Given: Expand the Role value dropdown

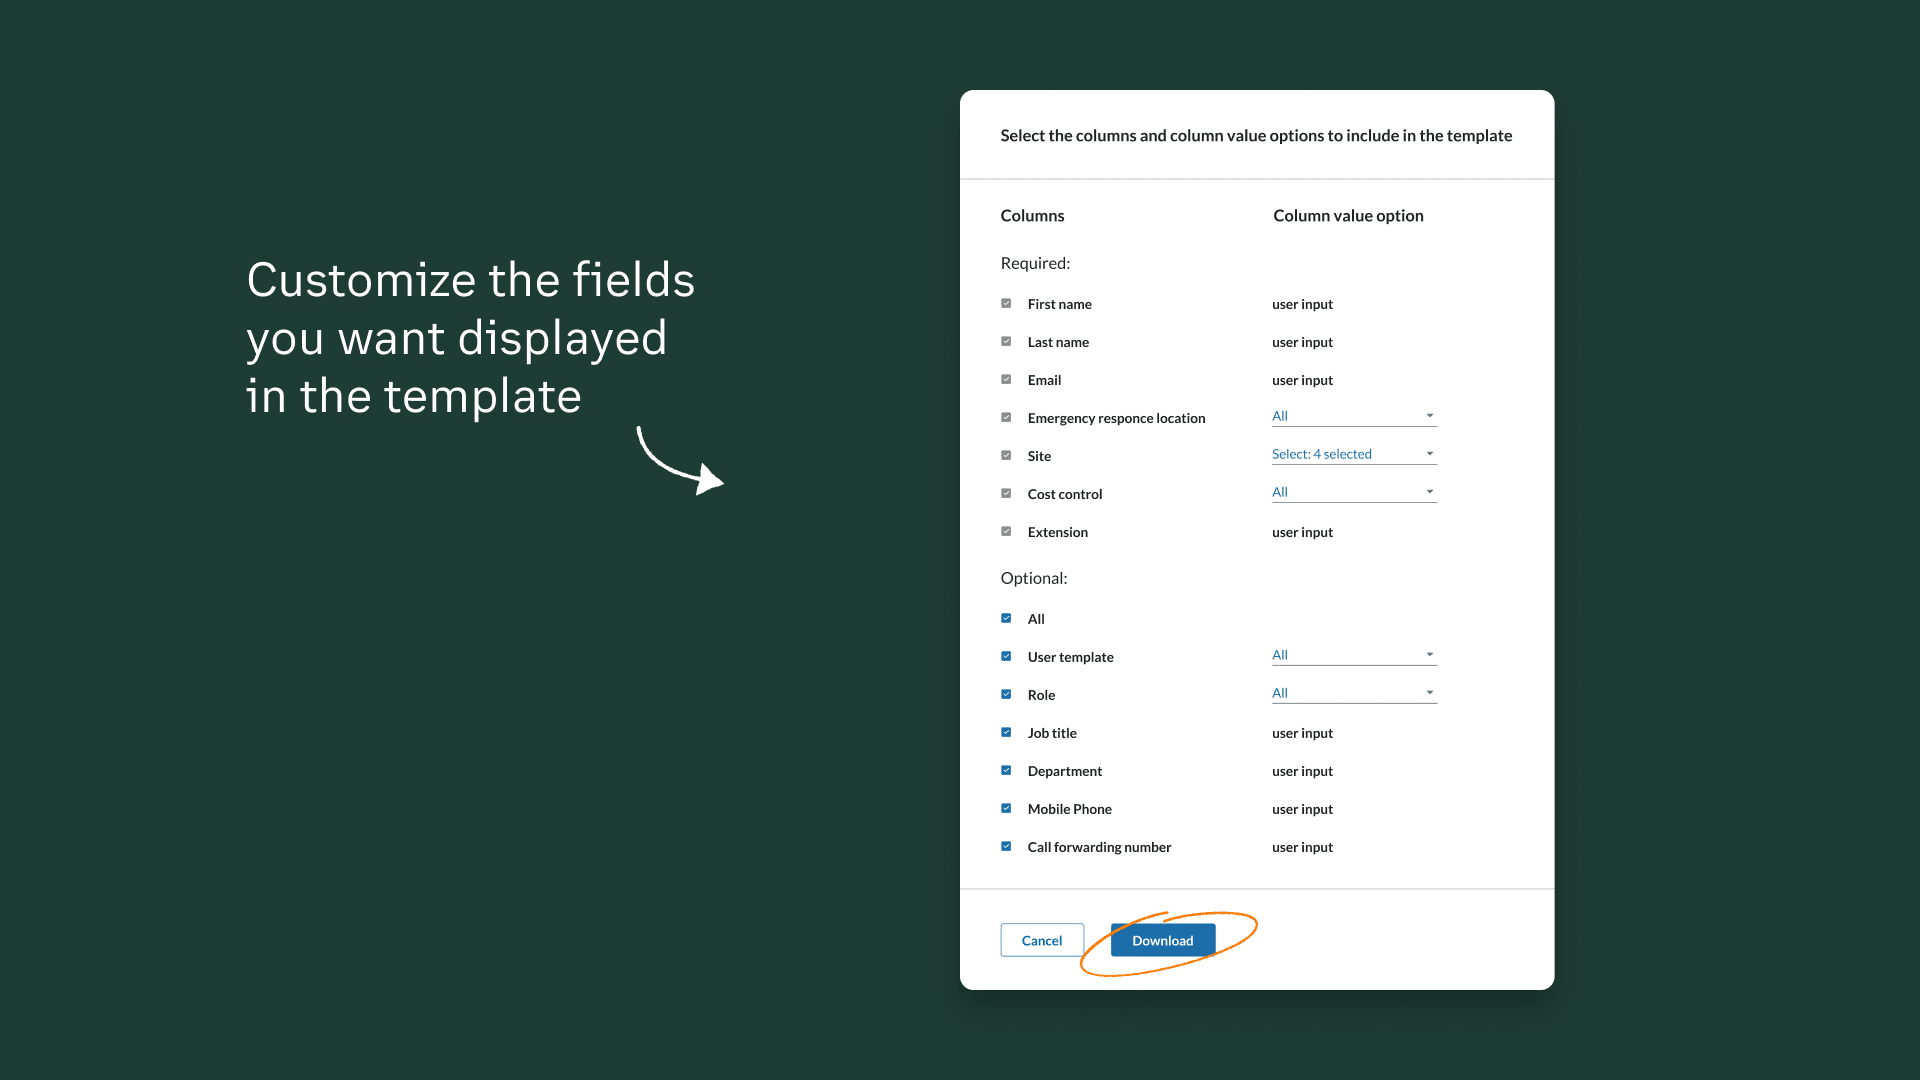Looking at the screenshot, I should pyautogui.click(x=1353, y=693).
